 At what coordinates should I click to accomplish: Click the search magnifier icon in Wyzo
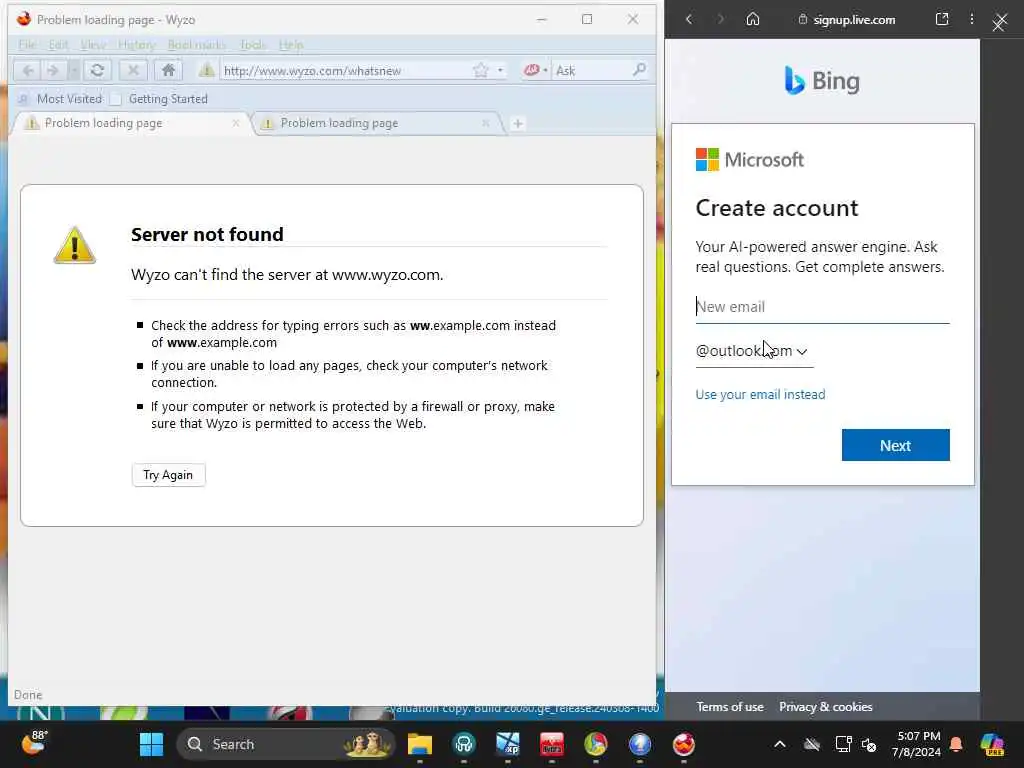tap(639, 70)
